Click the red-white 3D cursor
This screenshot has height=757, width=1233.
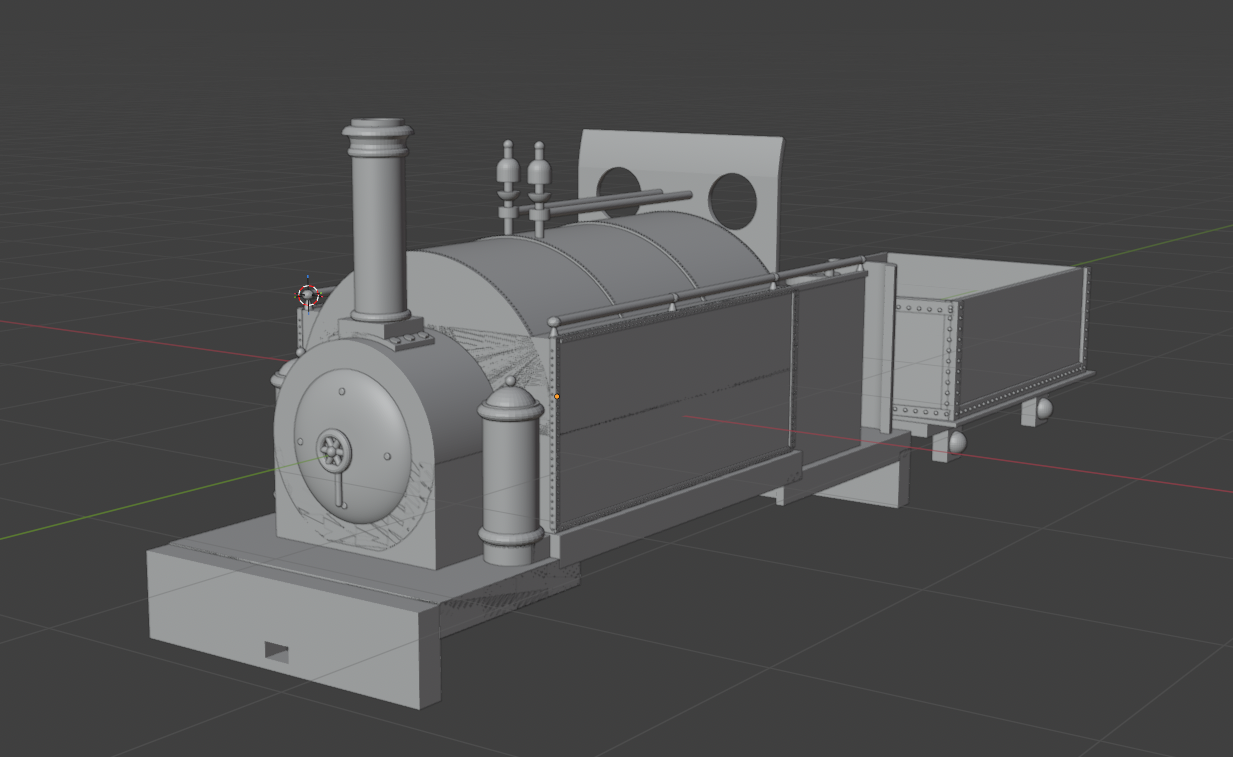point(308,295)
